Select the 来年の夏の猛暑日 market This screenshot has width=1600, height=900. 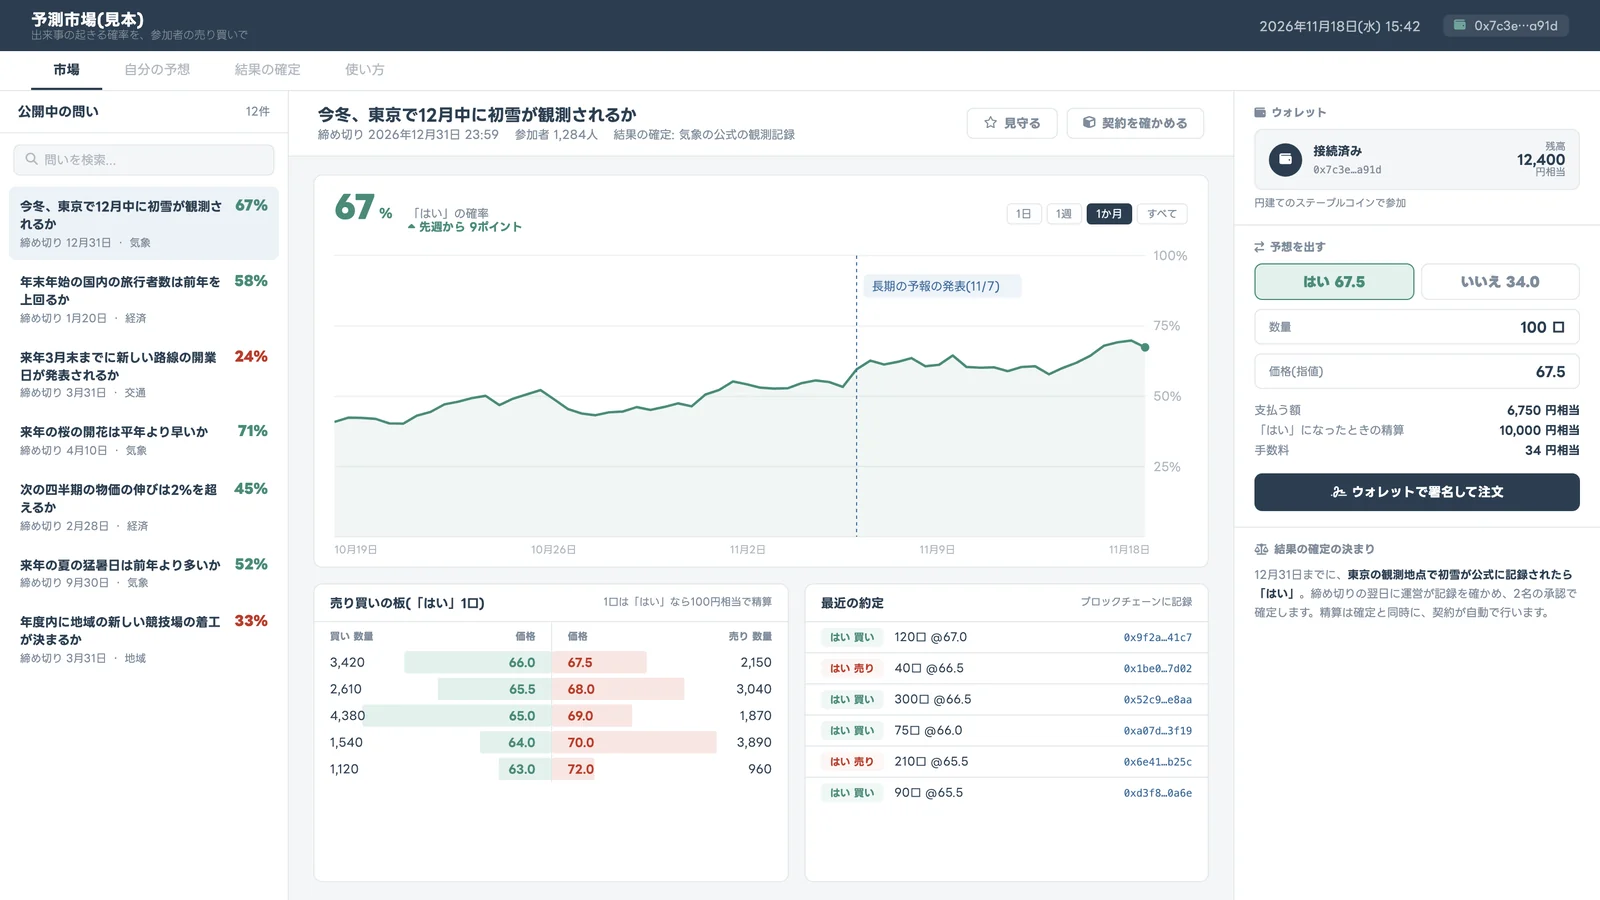[144, 573]
